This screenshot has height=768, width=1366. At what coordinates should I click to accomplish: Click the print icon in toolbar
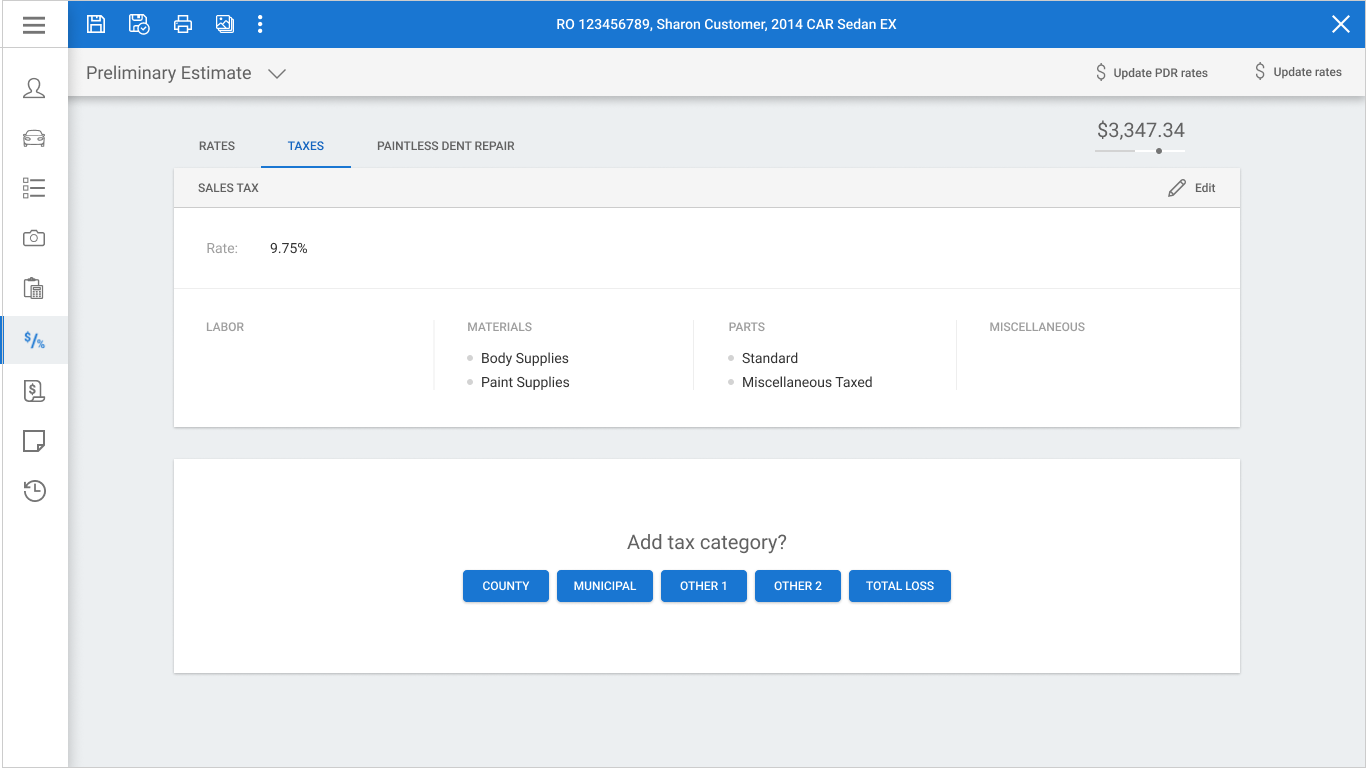(182, 24)
